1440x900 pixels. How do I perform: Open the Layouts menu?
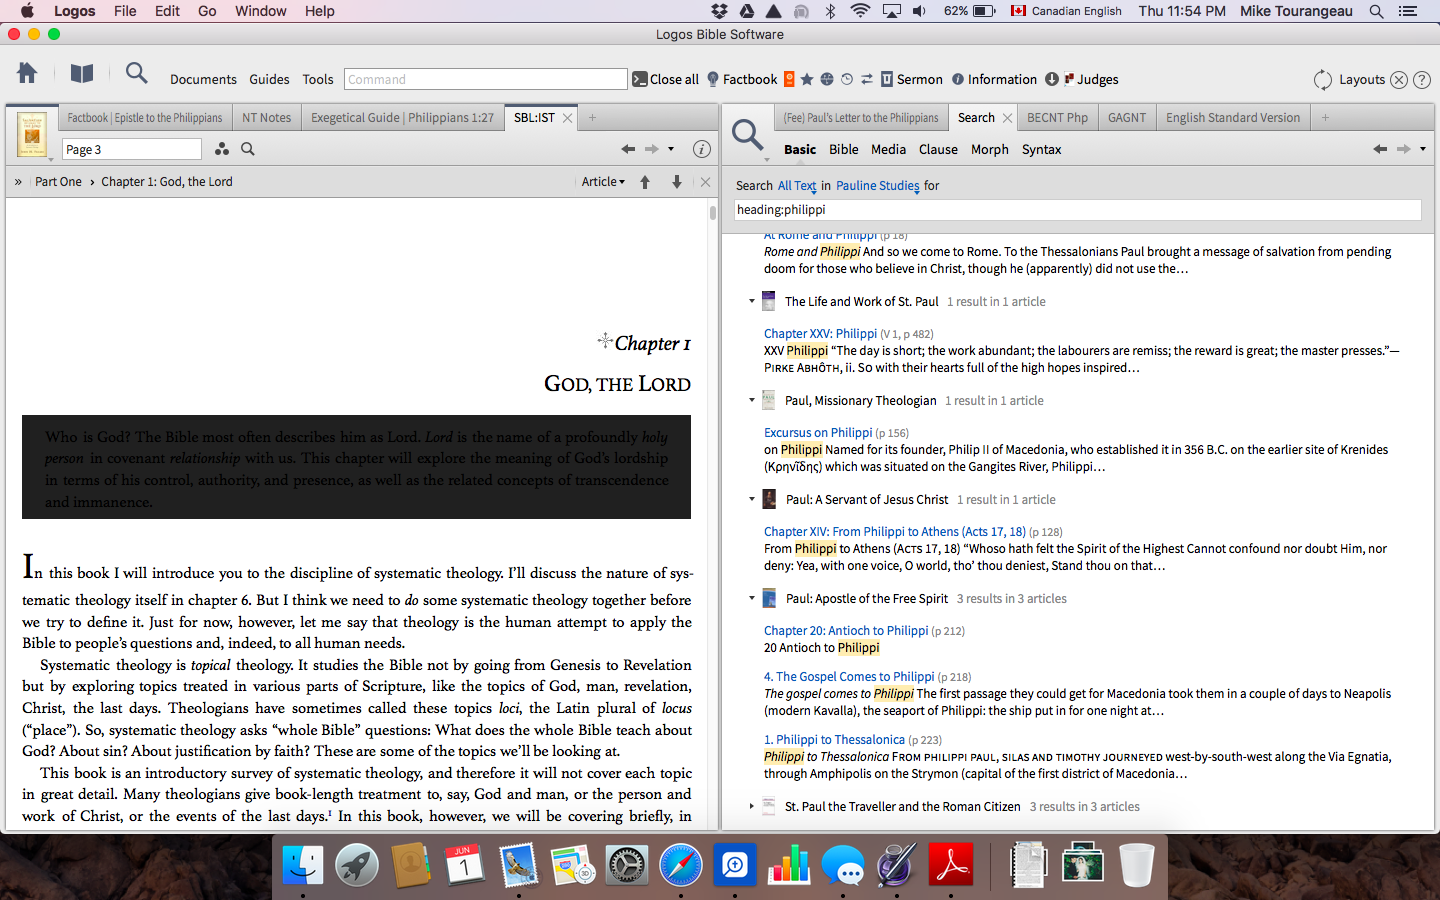[1362, 79]
